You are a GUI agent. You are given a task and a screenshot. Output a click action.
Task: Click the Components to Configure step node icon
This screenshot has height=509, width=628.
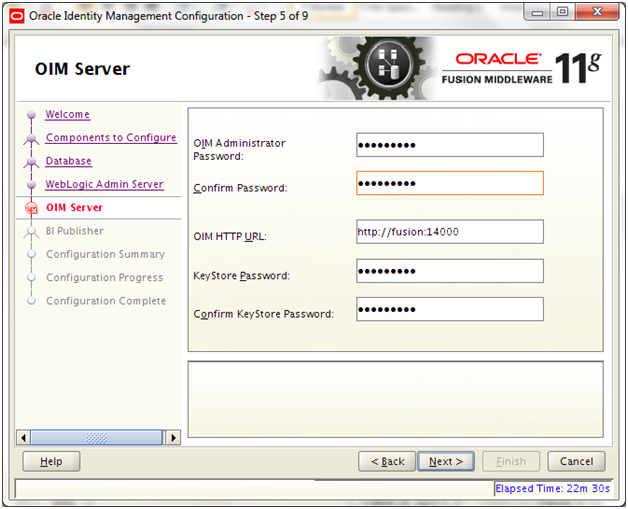31,139
